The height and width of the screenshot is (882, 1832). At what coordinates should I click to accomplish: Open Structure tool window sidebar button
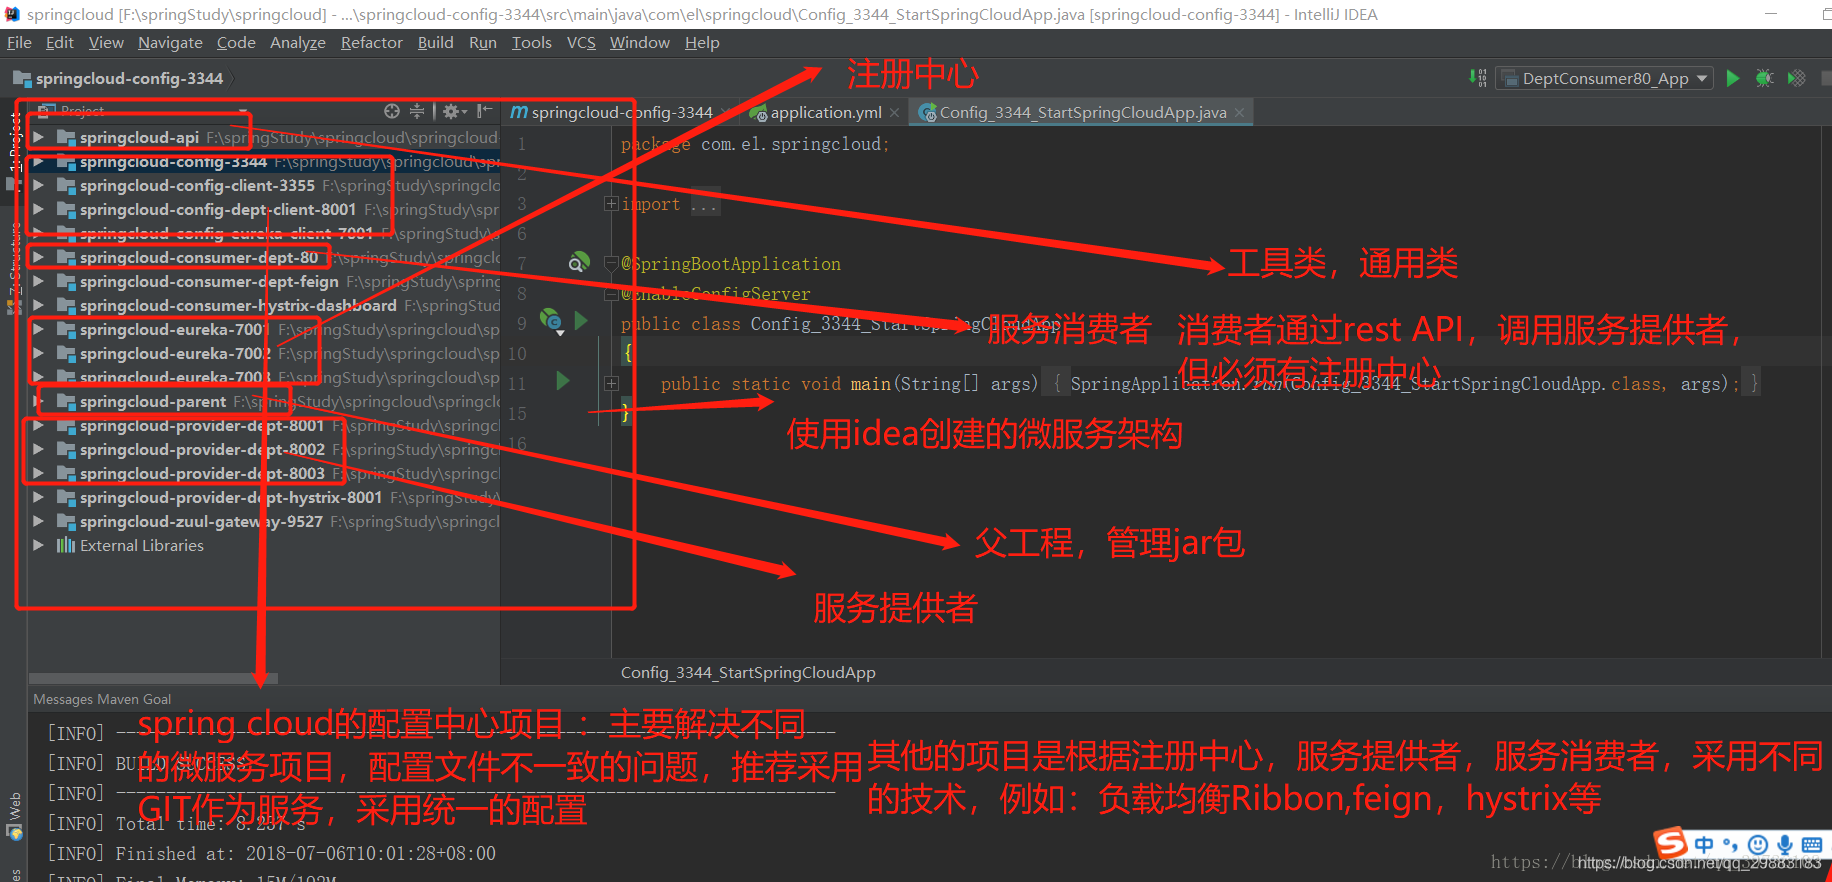(x=14, y=268)
